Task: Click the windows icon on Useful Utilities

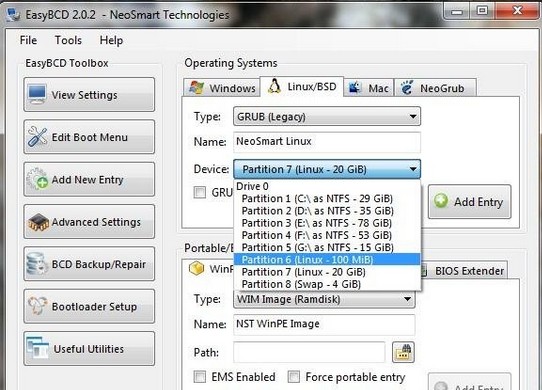Action: tap(38, 347)
